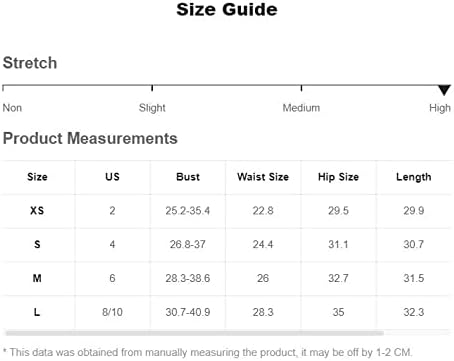Click the Stretch heading

click(x=30, y=63)
